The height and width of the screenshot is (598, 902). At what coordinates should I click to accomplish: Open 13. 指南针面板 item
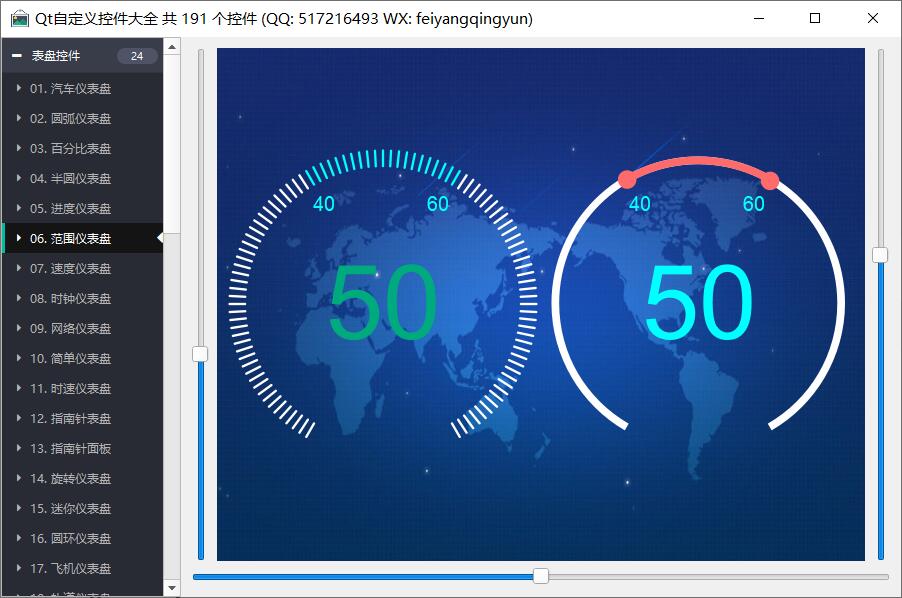pyautogui.click(x=70, y=448)
